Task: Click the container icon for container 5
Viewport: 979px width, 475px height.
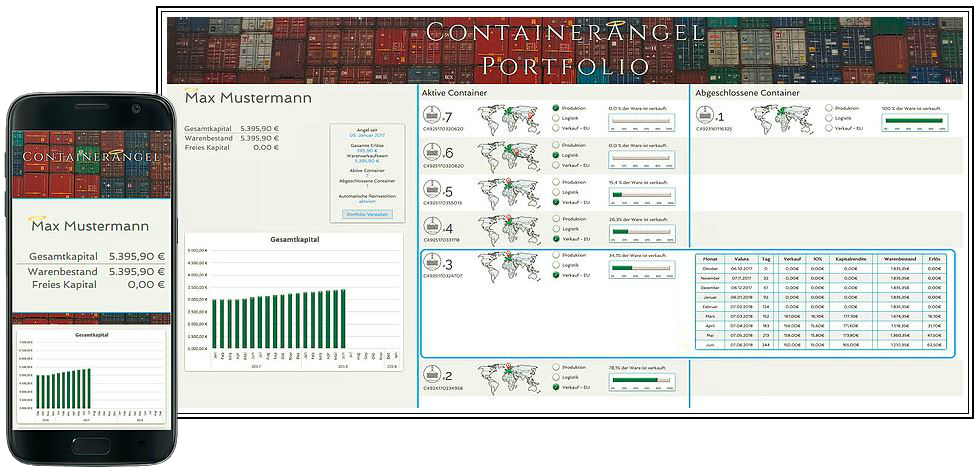Action: click(x=433, y=190)
